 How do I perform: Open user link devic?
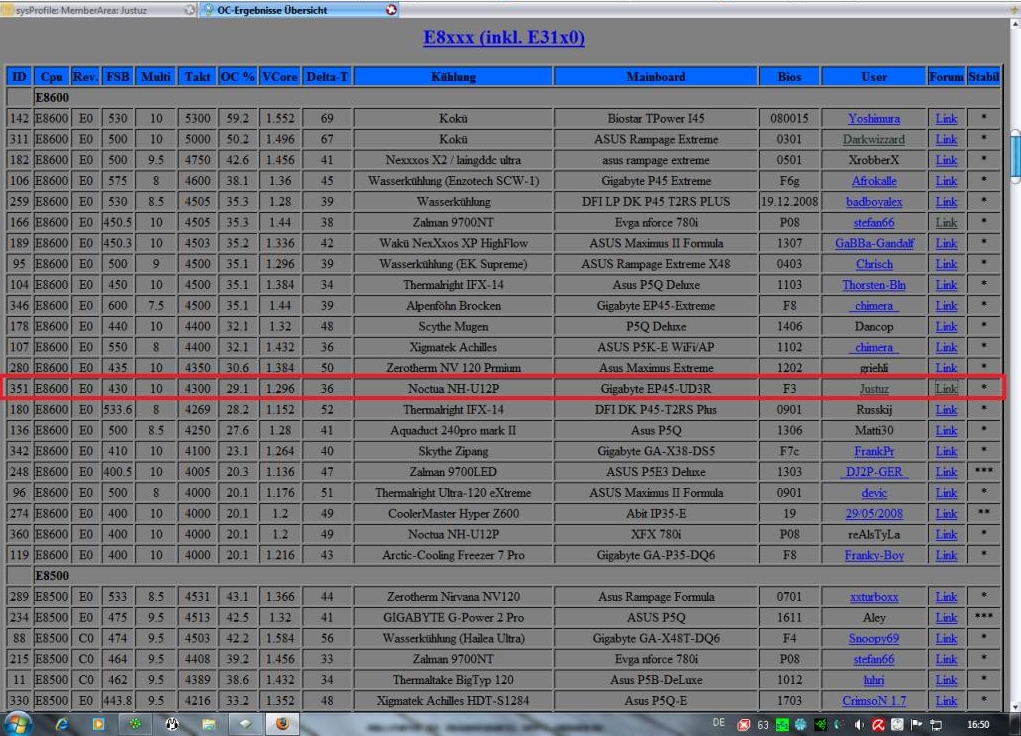click(874, 493)
